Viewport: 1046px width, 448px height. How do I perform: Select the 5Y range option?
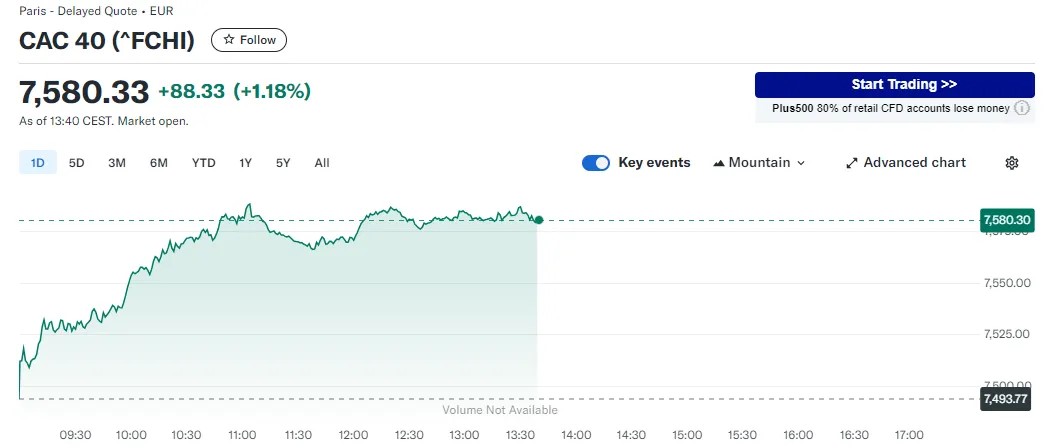click(284, 163)
